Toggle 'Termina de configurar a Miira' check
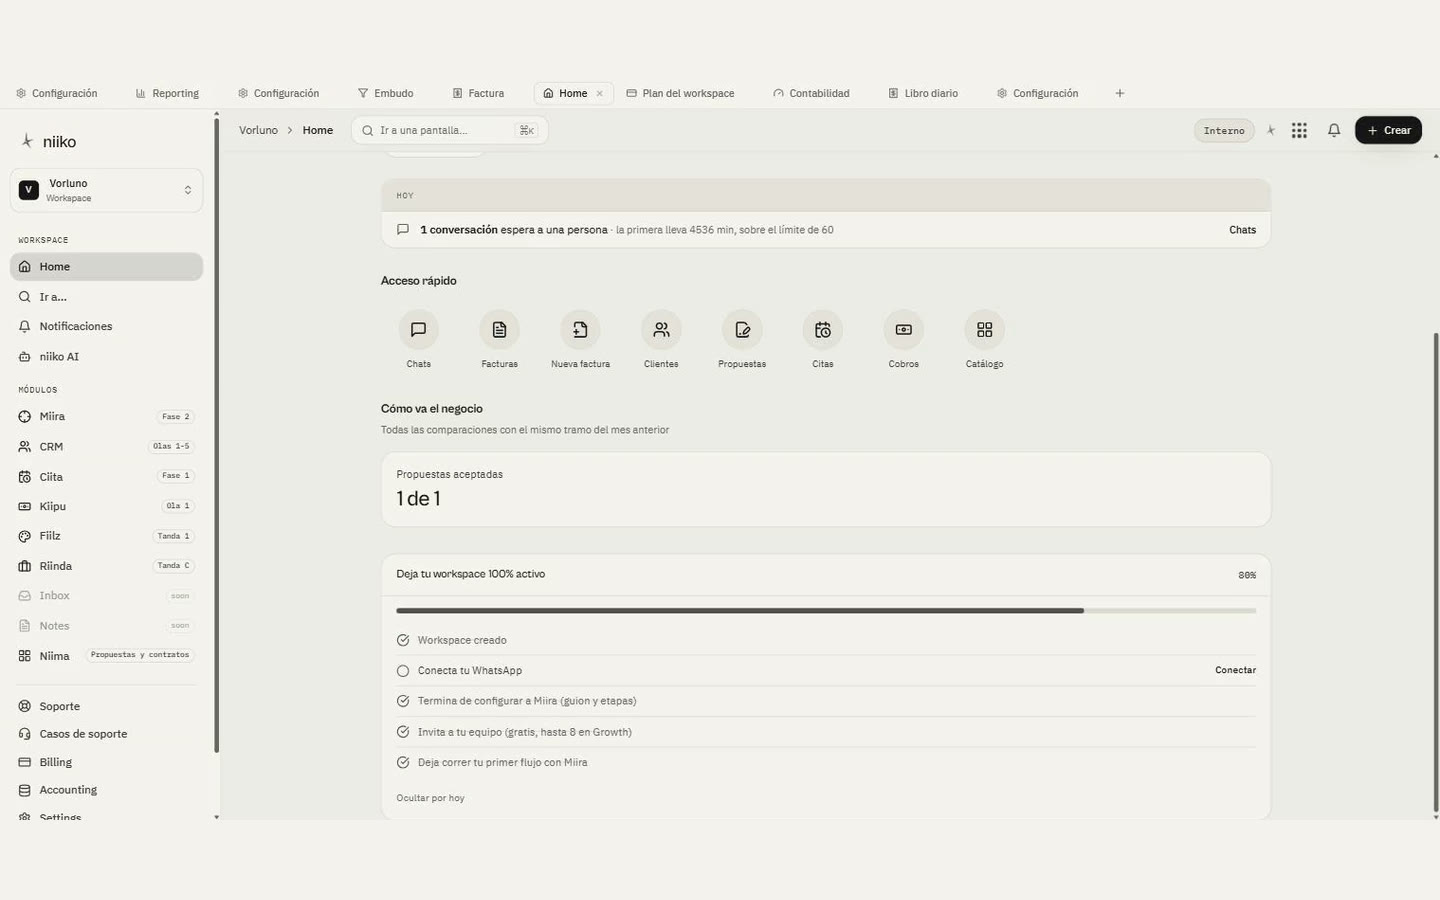 coord(403,701)
